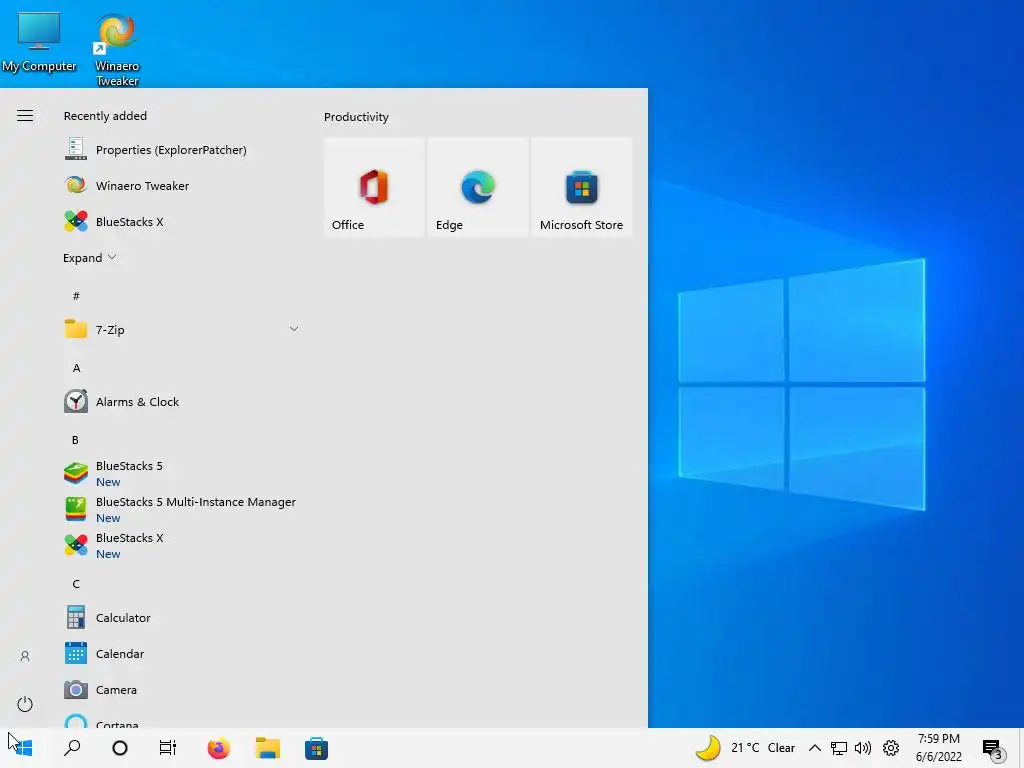
Task: Open Microsoft Store from the taskbar
Action: tap(316, 748)
